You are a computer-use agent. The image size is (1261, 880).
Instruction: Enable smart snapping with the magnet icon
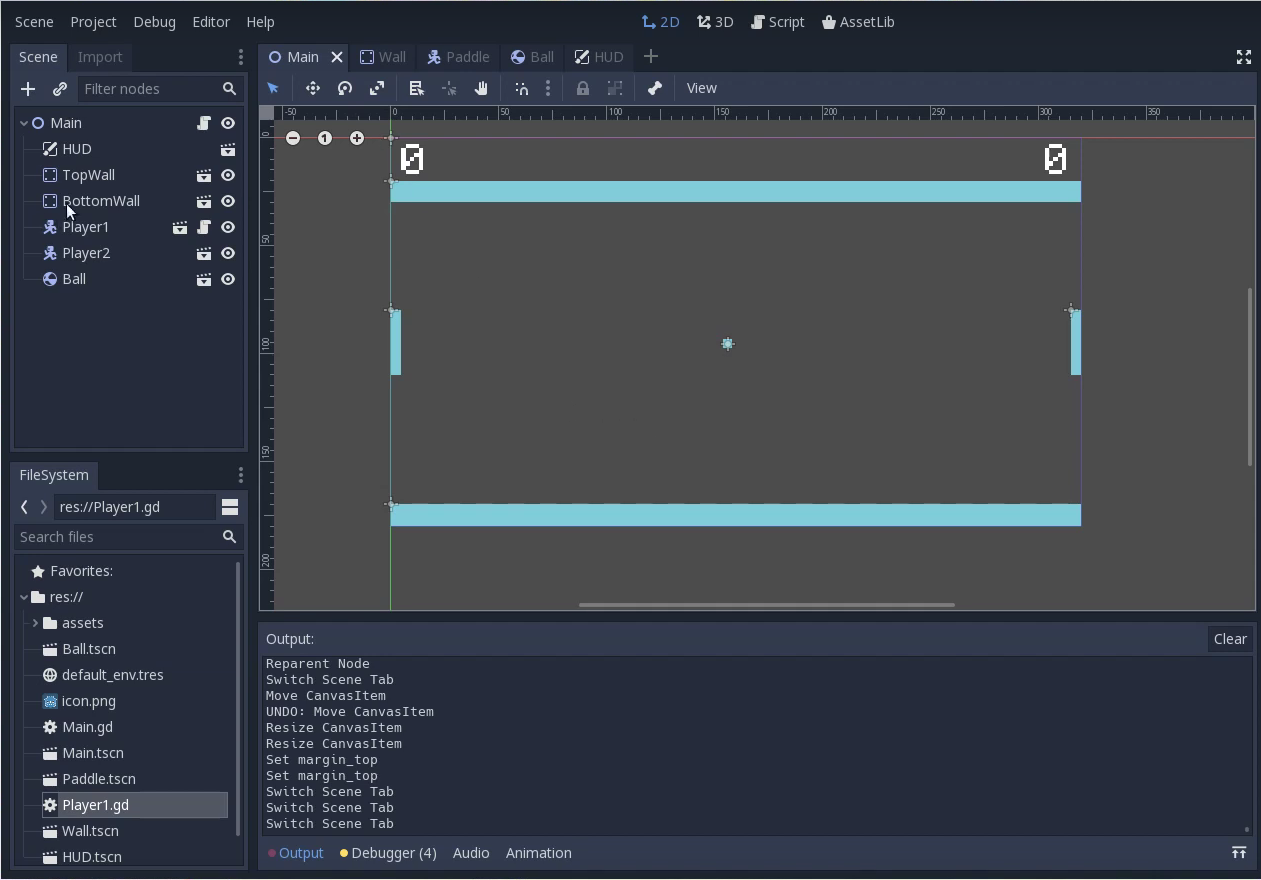[521, 88]
